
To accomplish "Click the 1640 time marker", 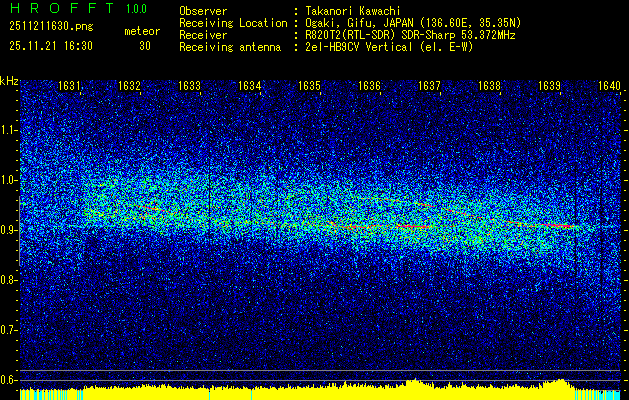I will [609, 85].
